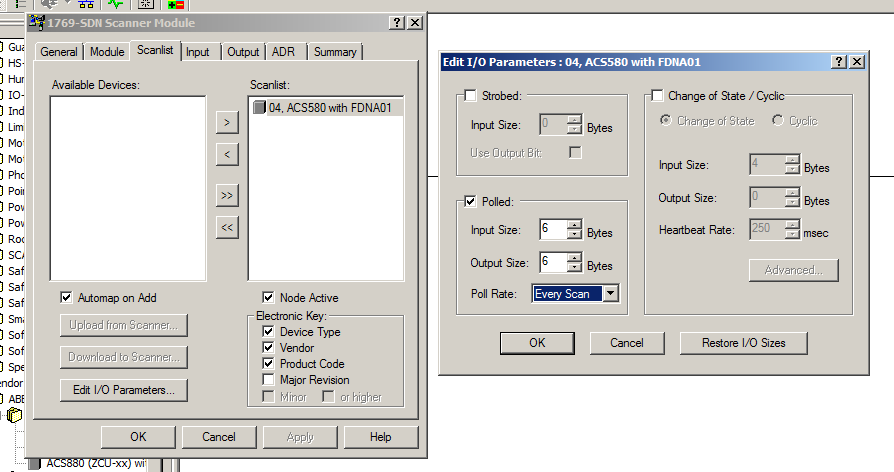Toggle the Change of State / Cyclic checkbox
Image resolution: width=894 pixels, height=472 pixels.
[658, 95]
